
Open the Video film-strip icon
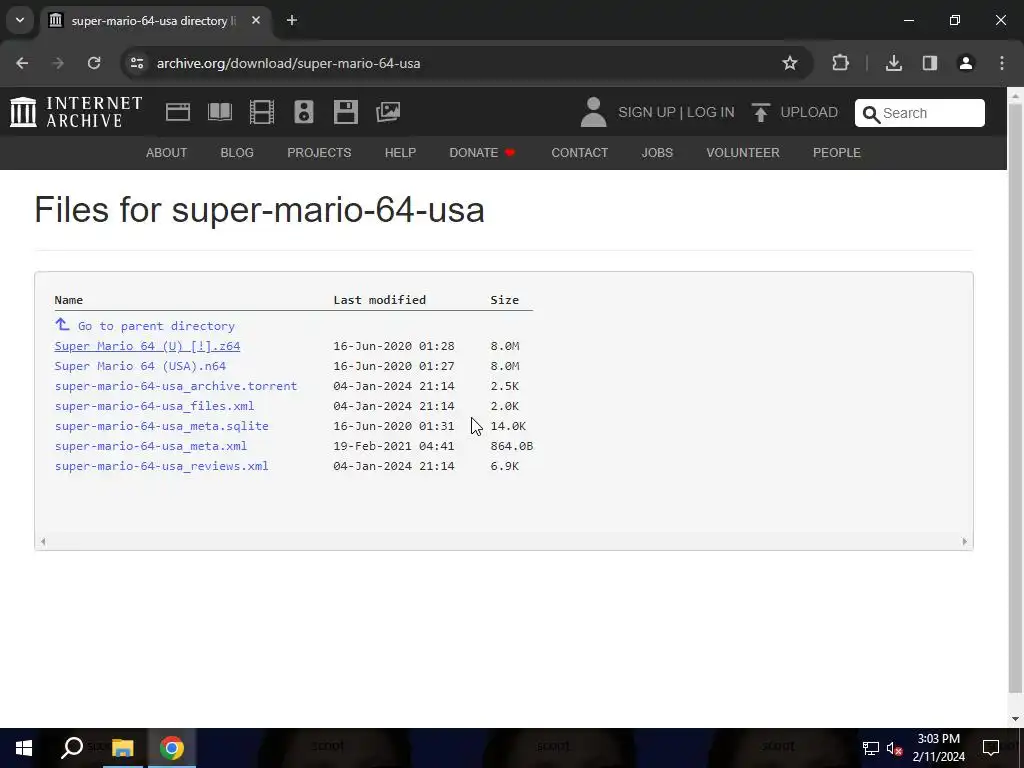coord(261,112)
